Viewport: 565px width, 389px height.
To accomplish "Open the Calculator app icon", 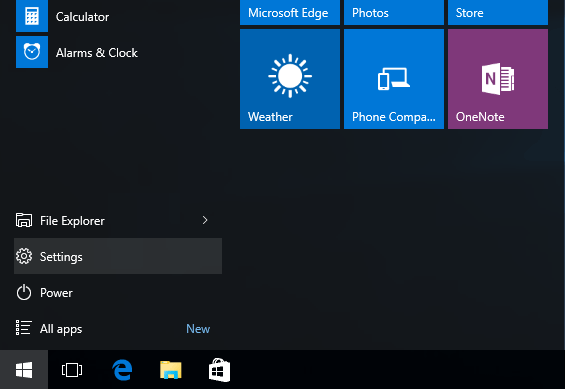I will (32, 16).
